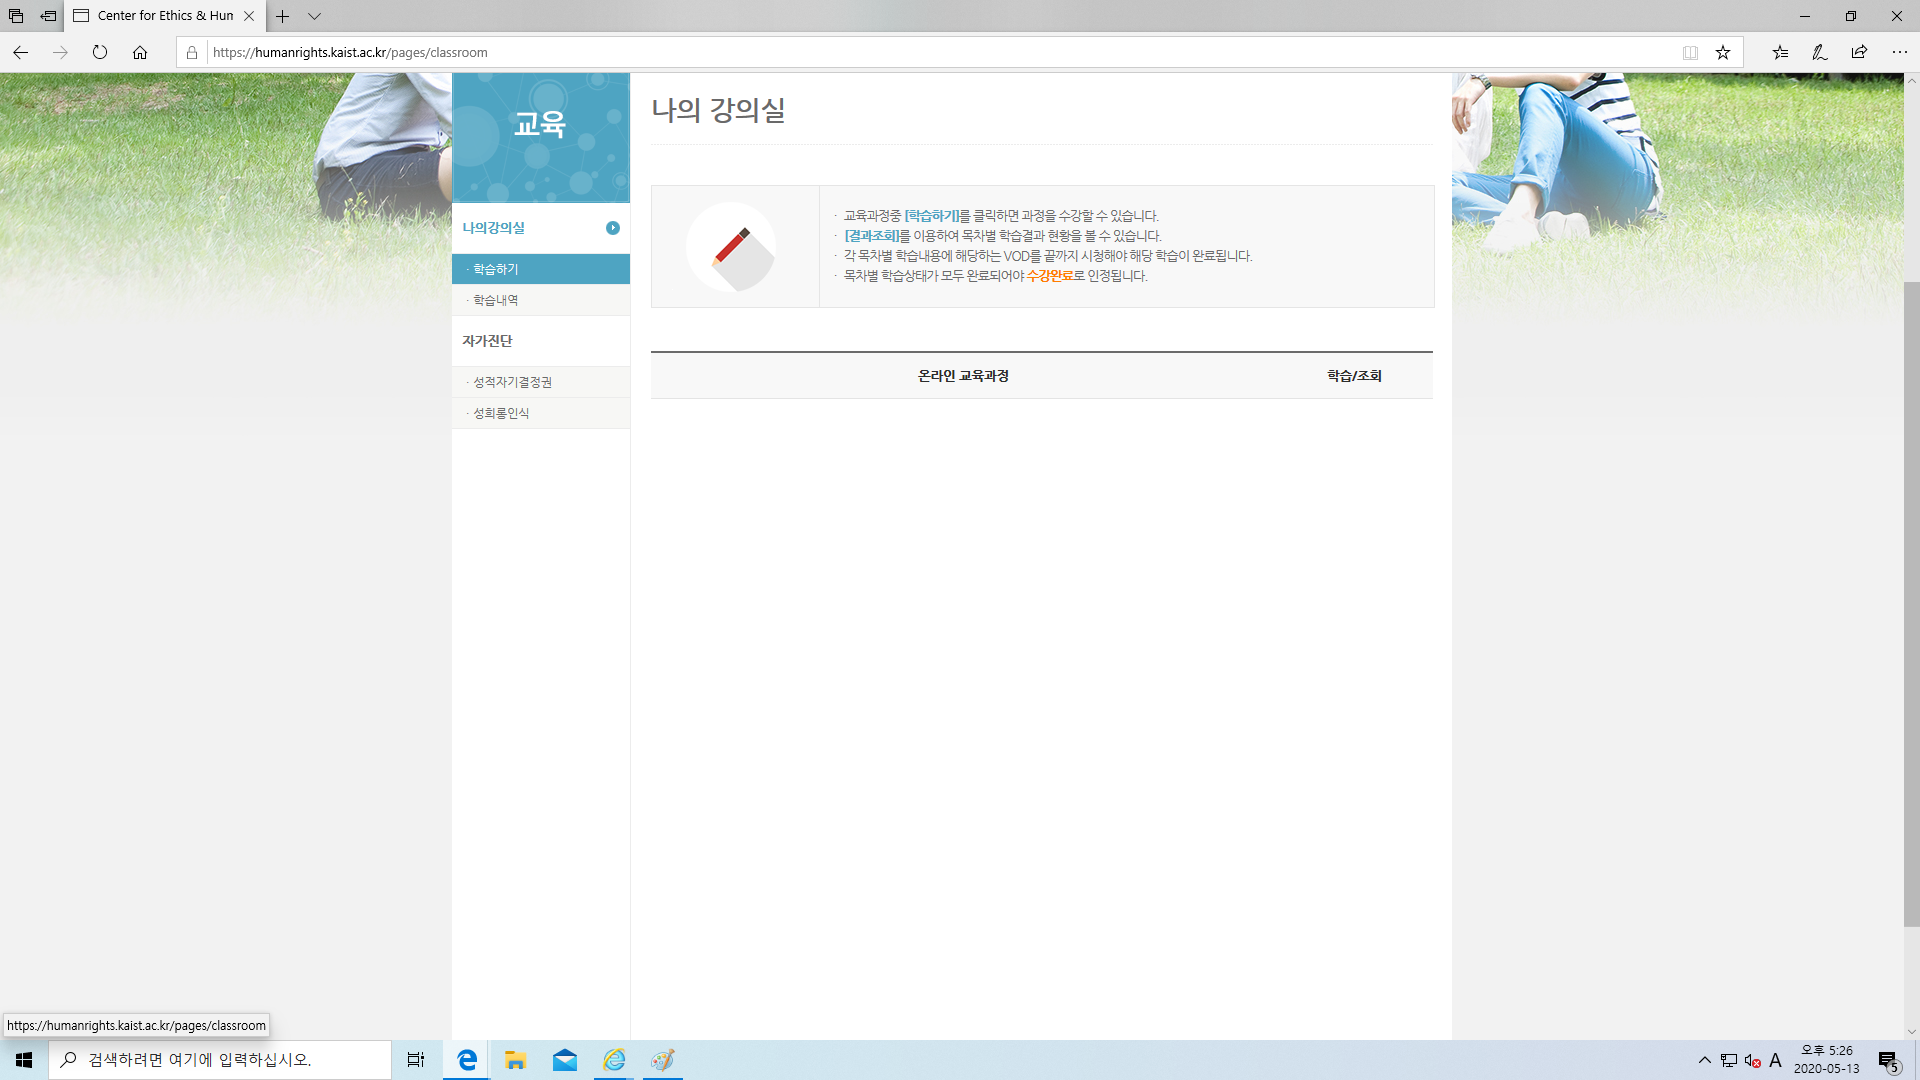
Task: Add this page to favorites star
Action: click(x=1723, y=52)
